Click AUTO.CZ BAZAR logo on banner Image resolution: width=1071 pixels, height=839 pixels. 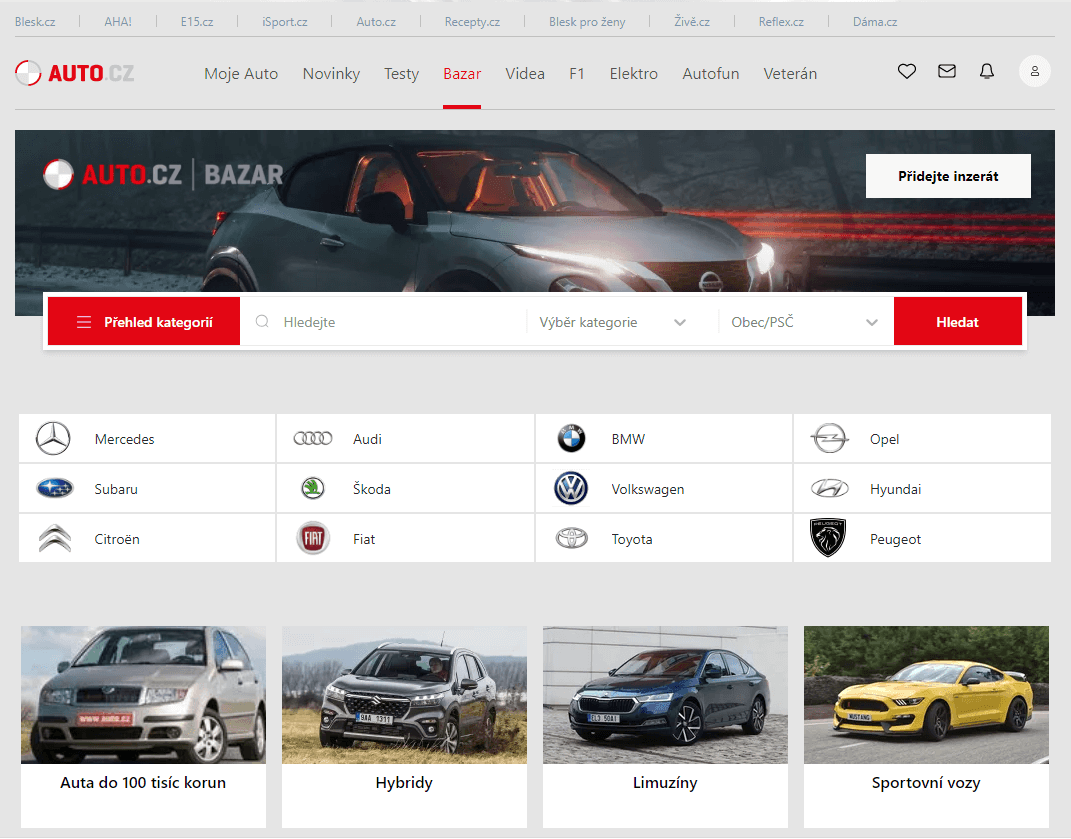coord(163,174)
